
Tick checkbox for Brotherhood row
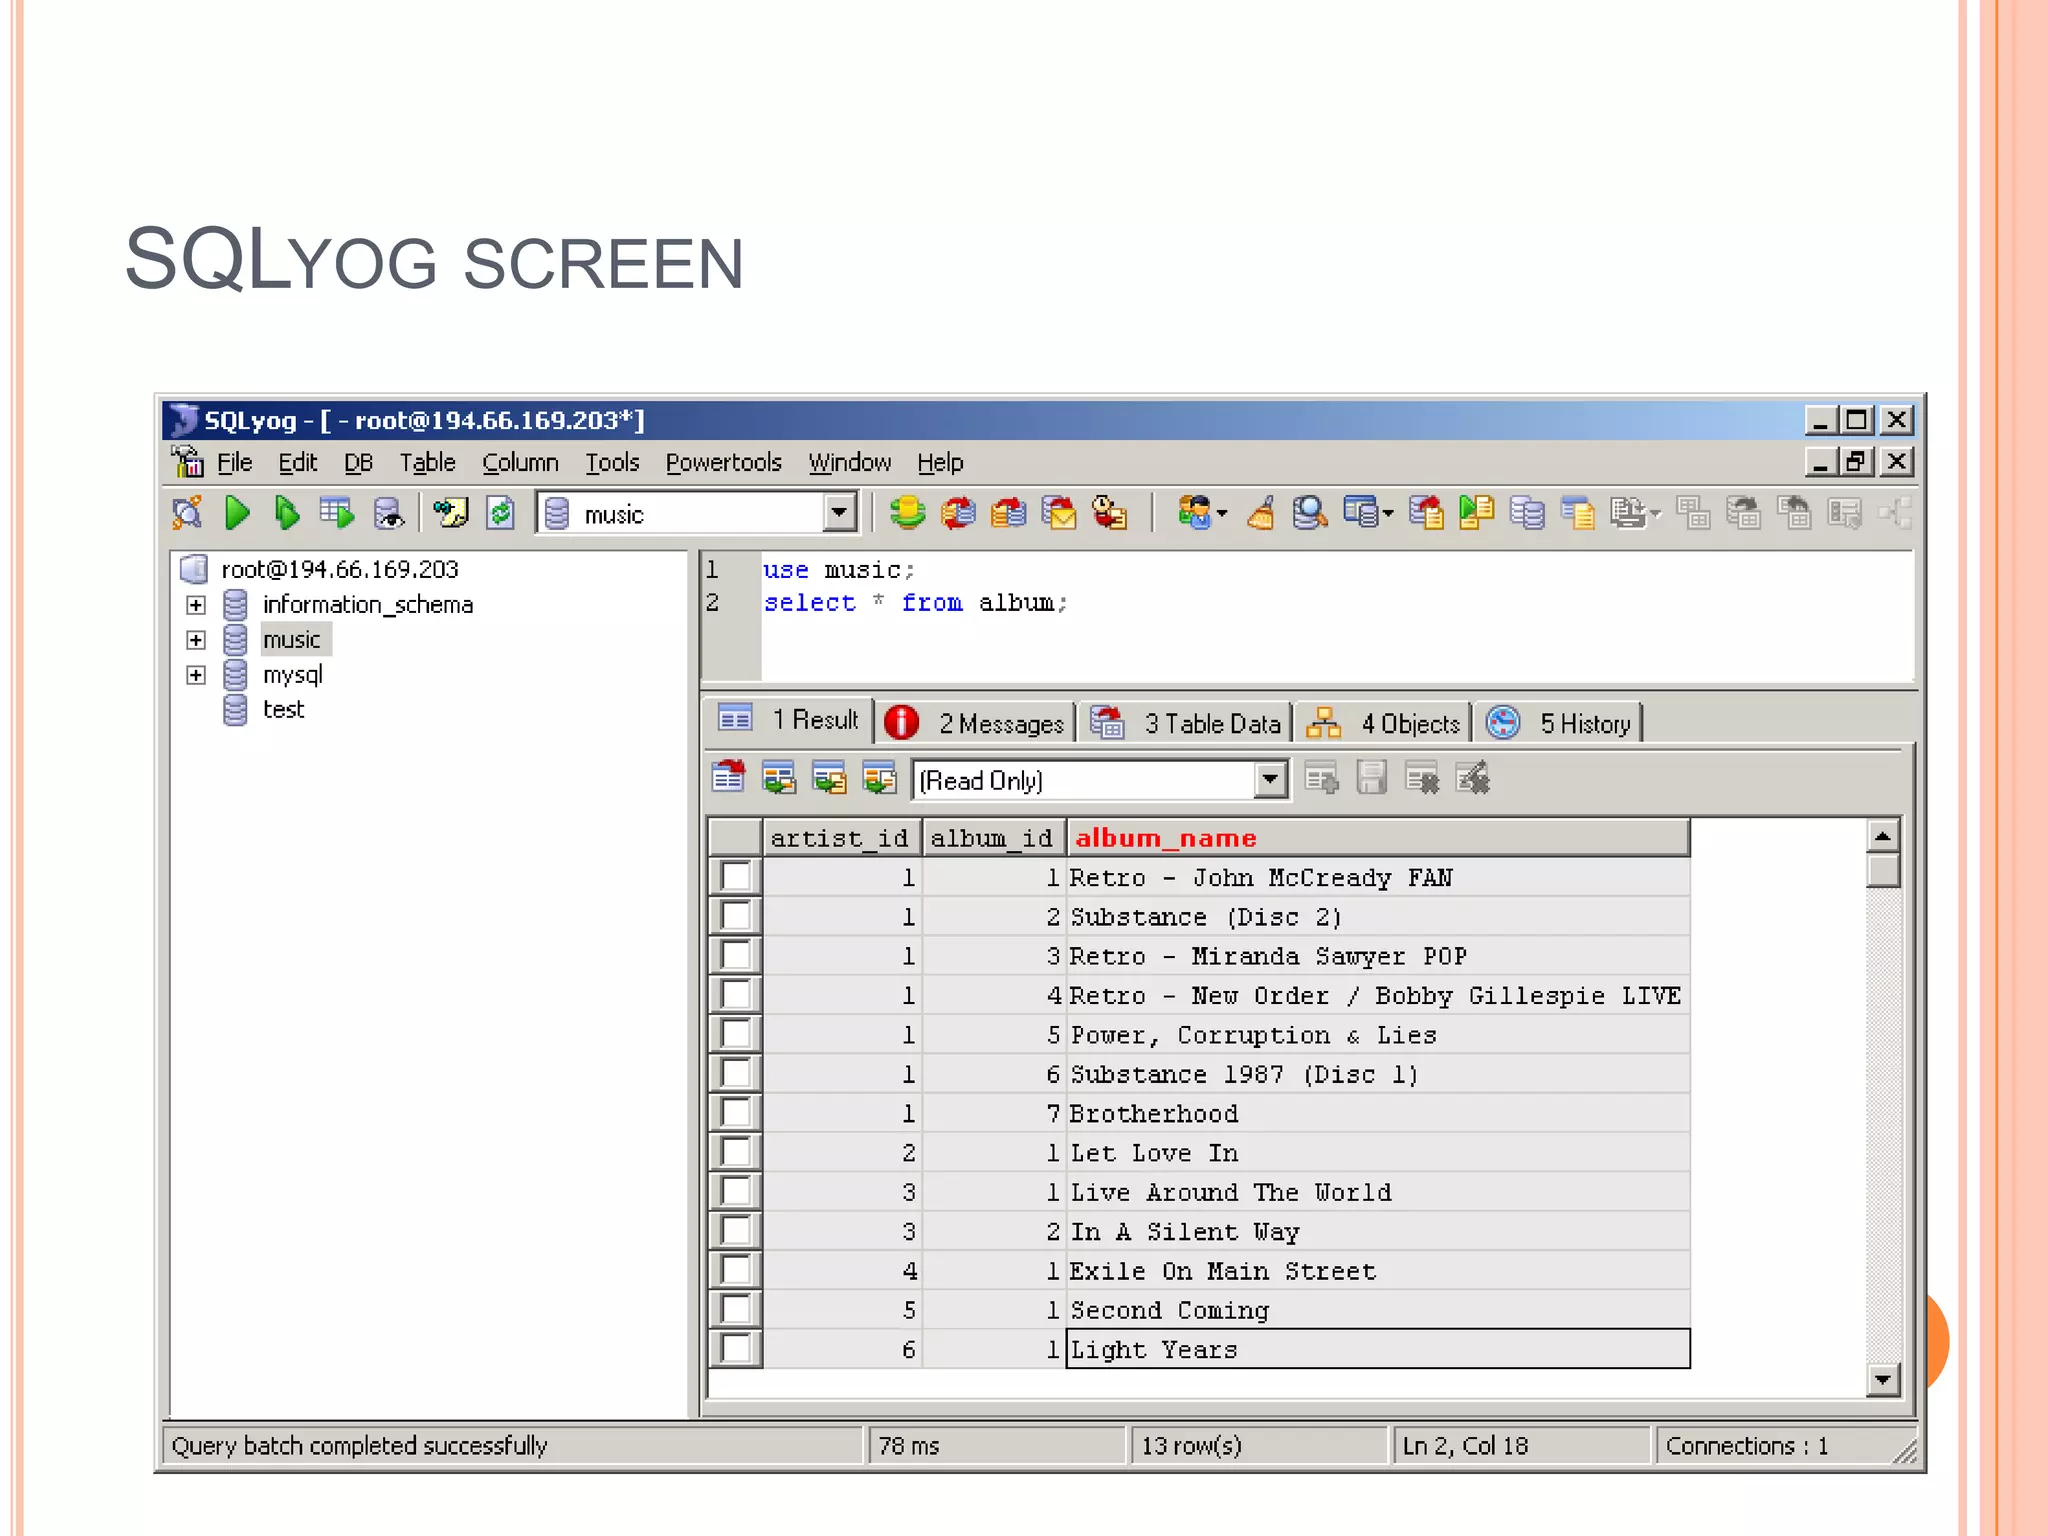(x=736, y=1113)
